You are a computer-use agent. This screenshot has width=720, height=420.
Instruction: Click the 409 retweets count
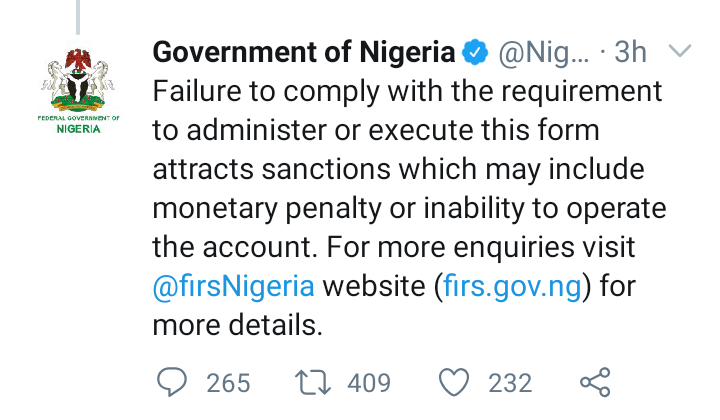tap(369, 383)
